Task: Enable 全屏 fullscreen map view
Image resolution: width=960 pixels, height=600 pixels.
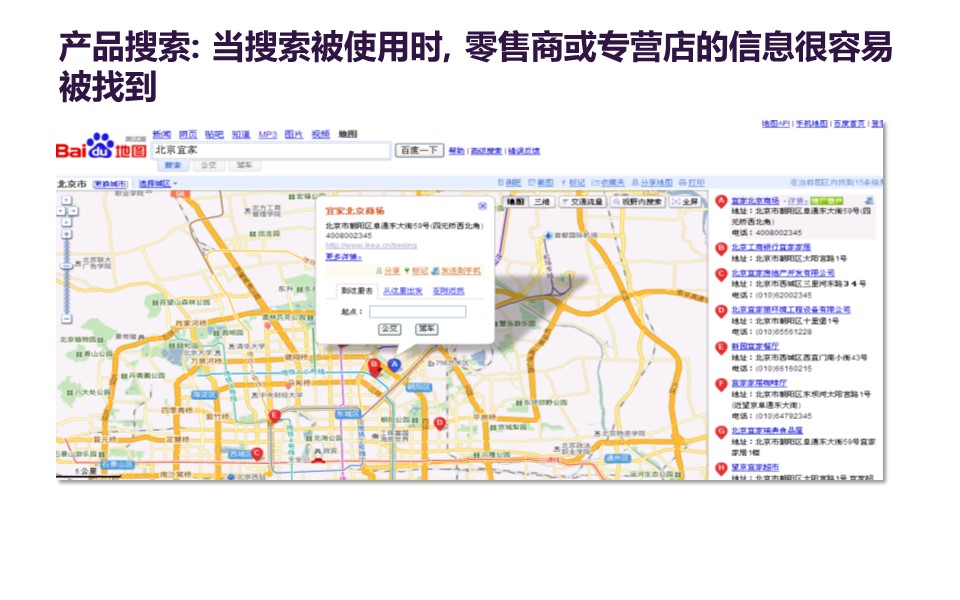Action: click(685, 201)
